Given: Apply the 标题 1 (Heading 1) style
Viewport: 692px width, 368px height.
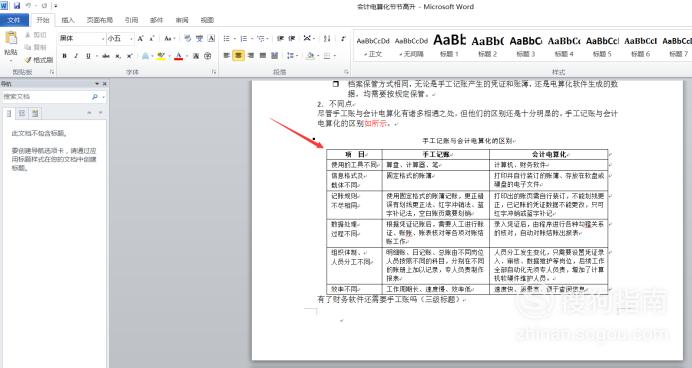Looking at the screenshot, I should (x=449, y=46).
